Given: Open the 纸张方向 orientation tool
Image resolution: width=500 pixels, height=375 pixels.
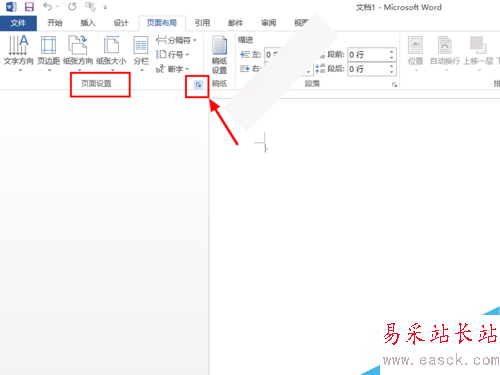Looking at the screenshot, I should point(78,53).
